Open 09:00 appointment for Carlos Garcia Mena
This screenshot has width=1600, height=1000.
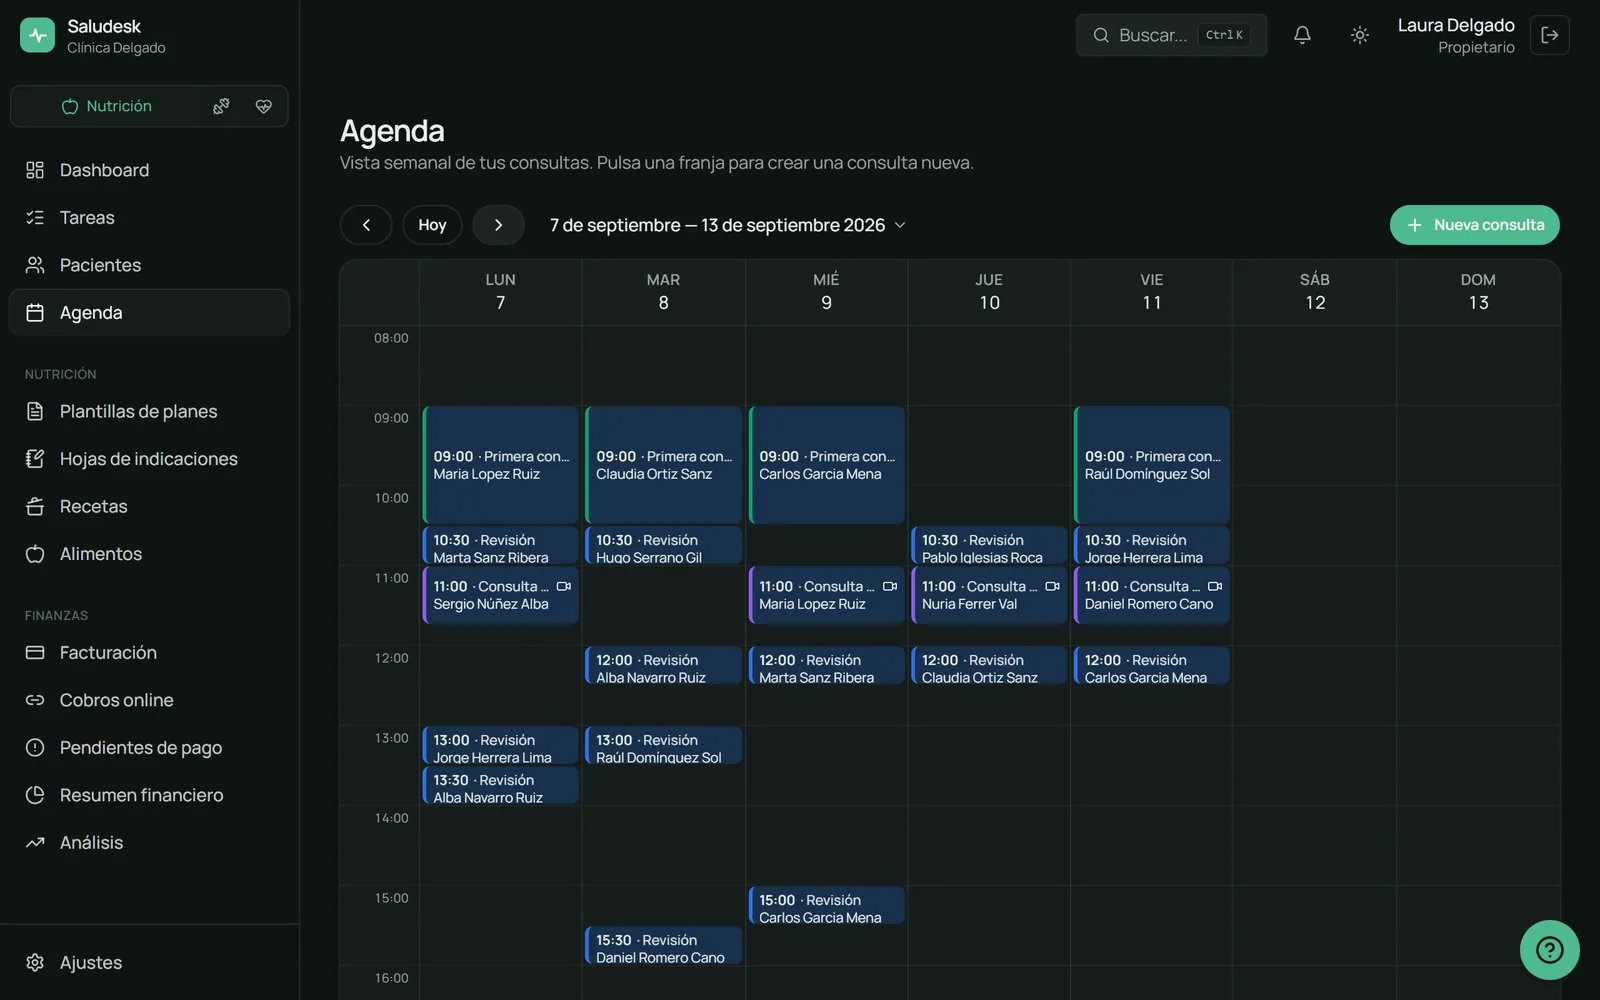click(827, 465)
